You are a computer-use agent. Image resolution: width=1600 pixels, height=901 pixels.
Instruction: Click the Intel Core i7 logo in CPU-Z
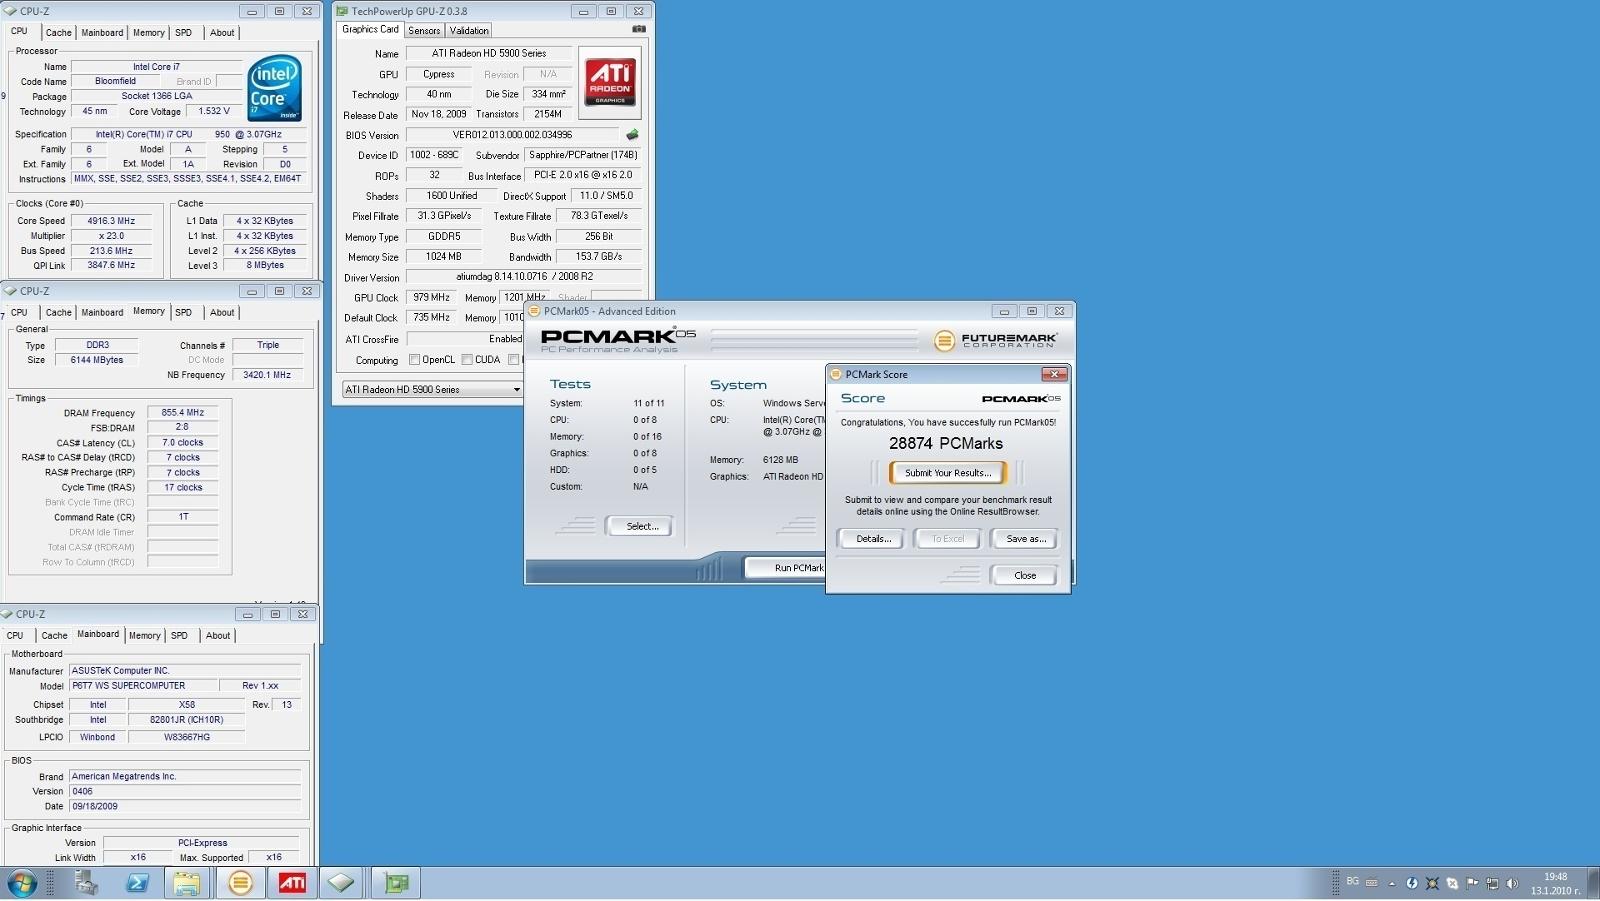(274, 89)
